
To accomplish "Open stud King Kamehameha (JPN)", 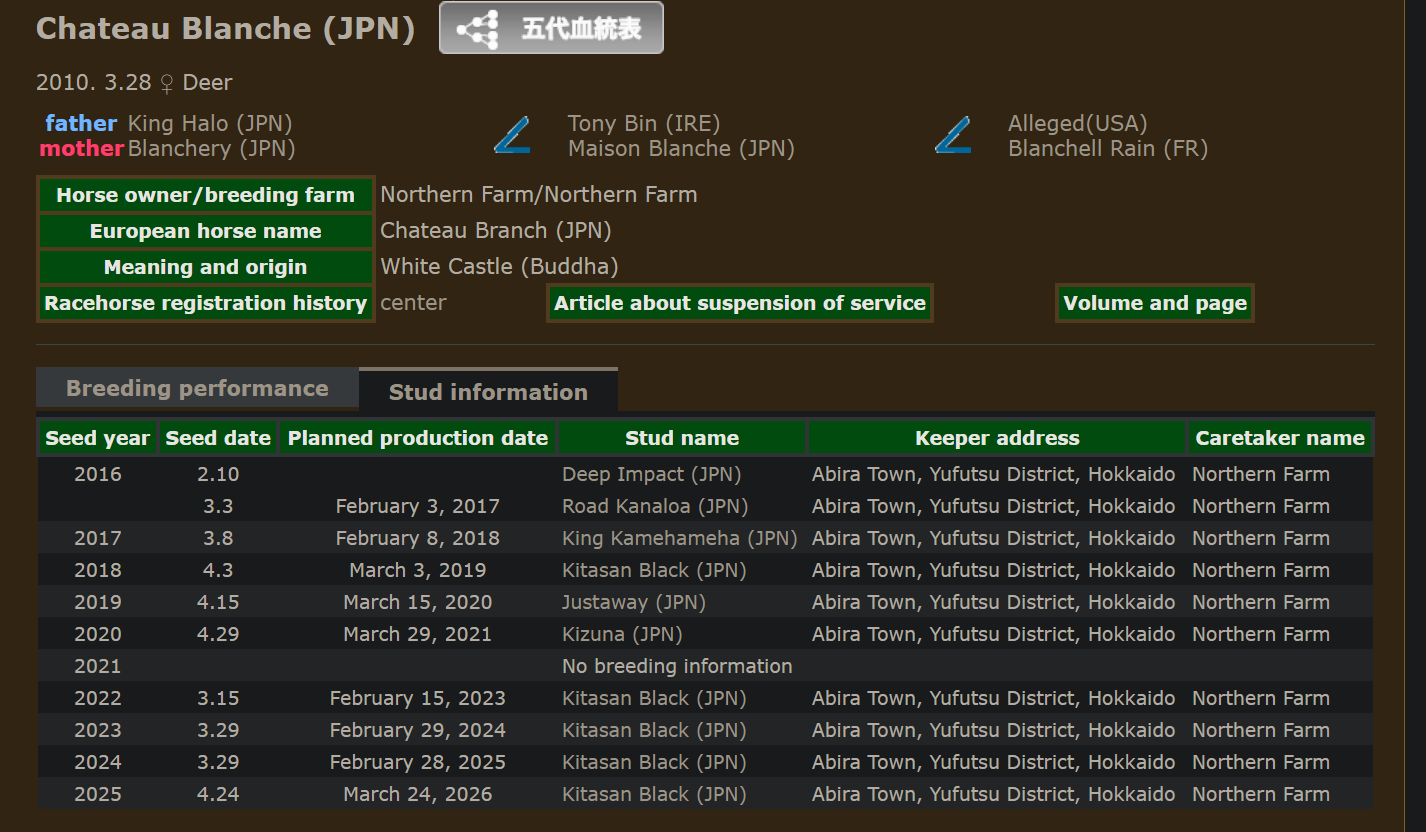I will click(x=680, y=538).
